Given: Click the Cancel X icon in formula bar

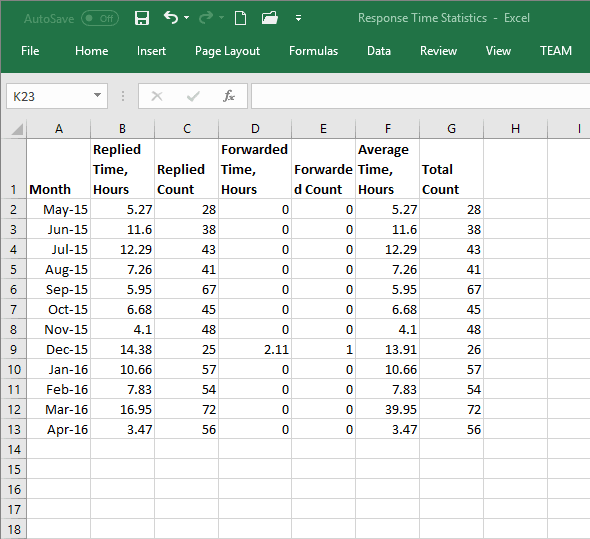Looking at the screenshot, I should (157, 96).
